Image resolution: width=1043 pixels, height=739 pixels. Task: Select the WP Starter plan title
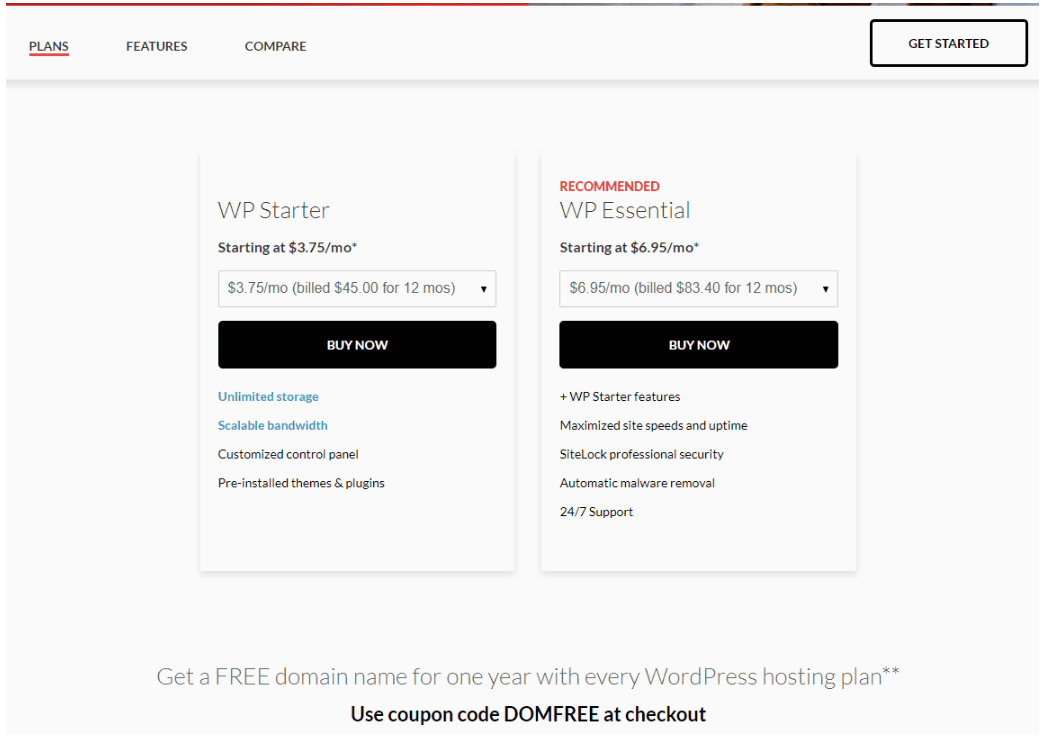(273, 210)
